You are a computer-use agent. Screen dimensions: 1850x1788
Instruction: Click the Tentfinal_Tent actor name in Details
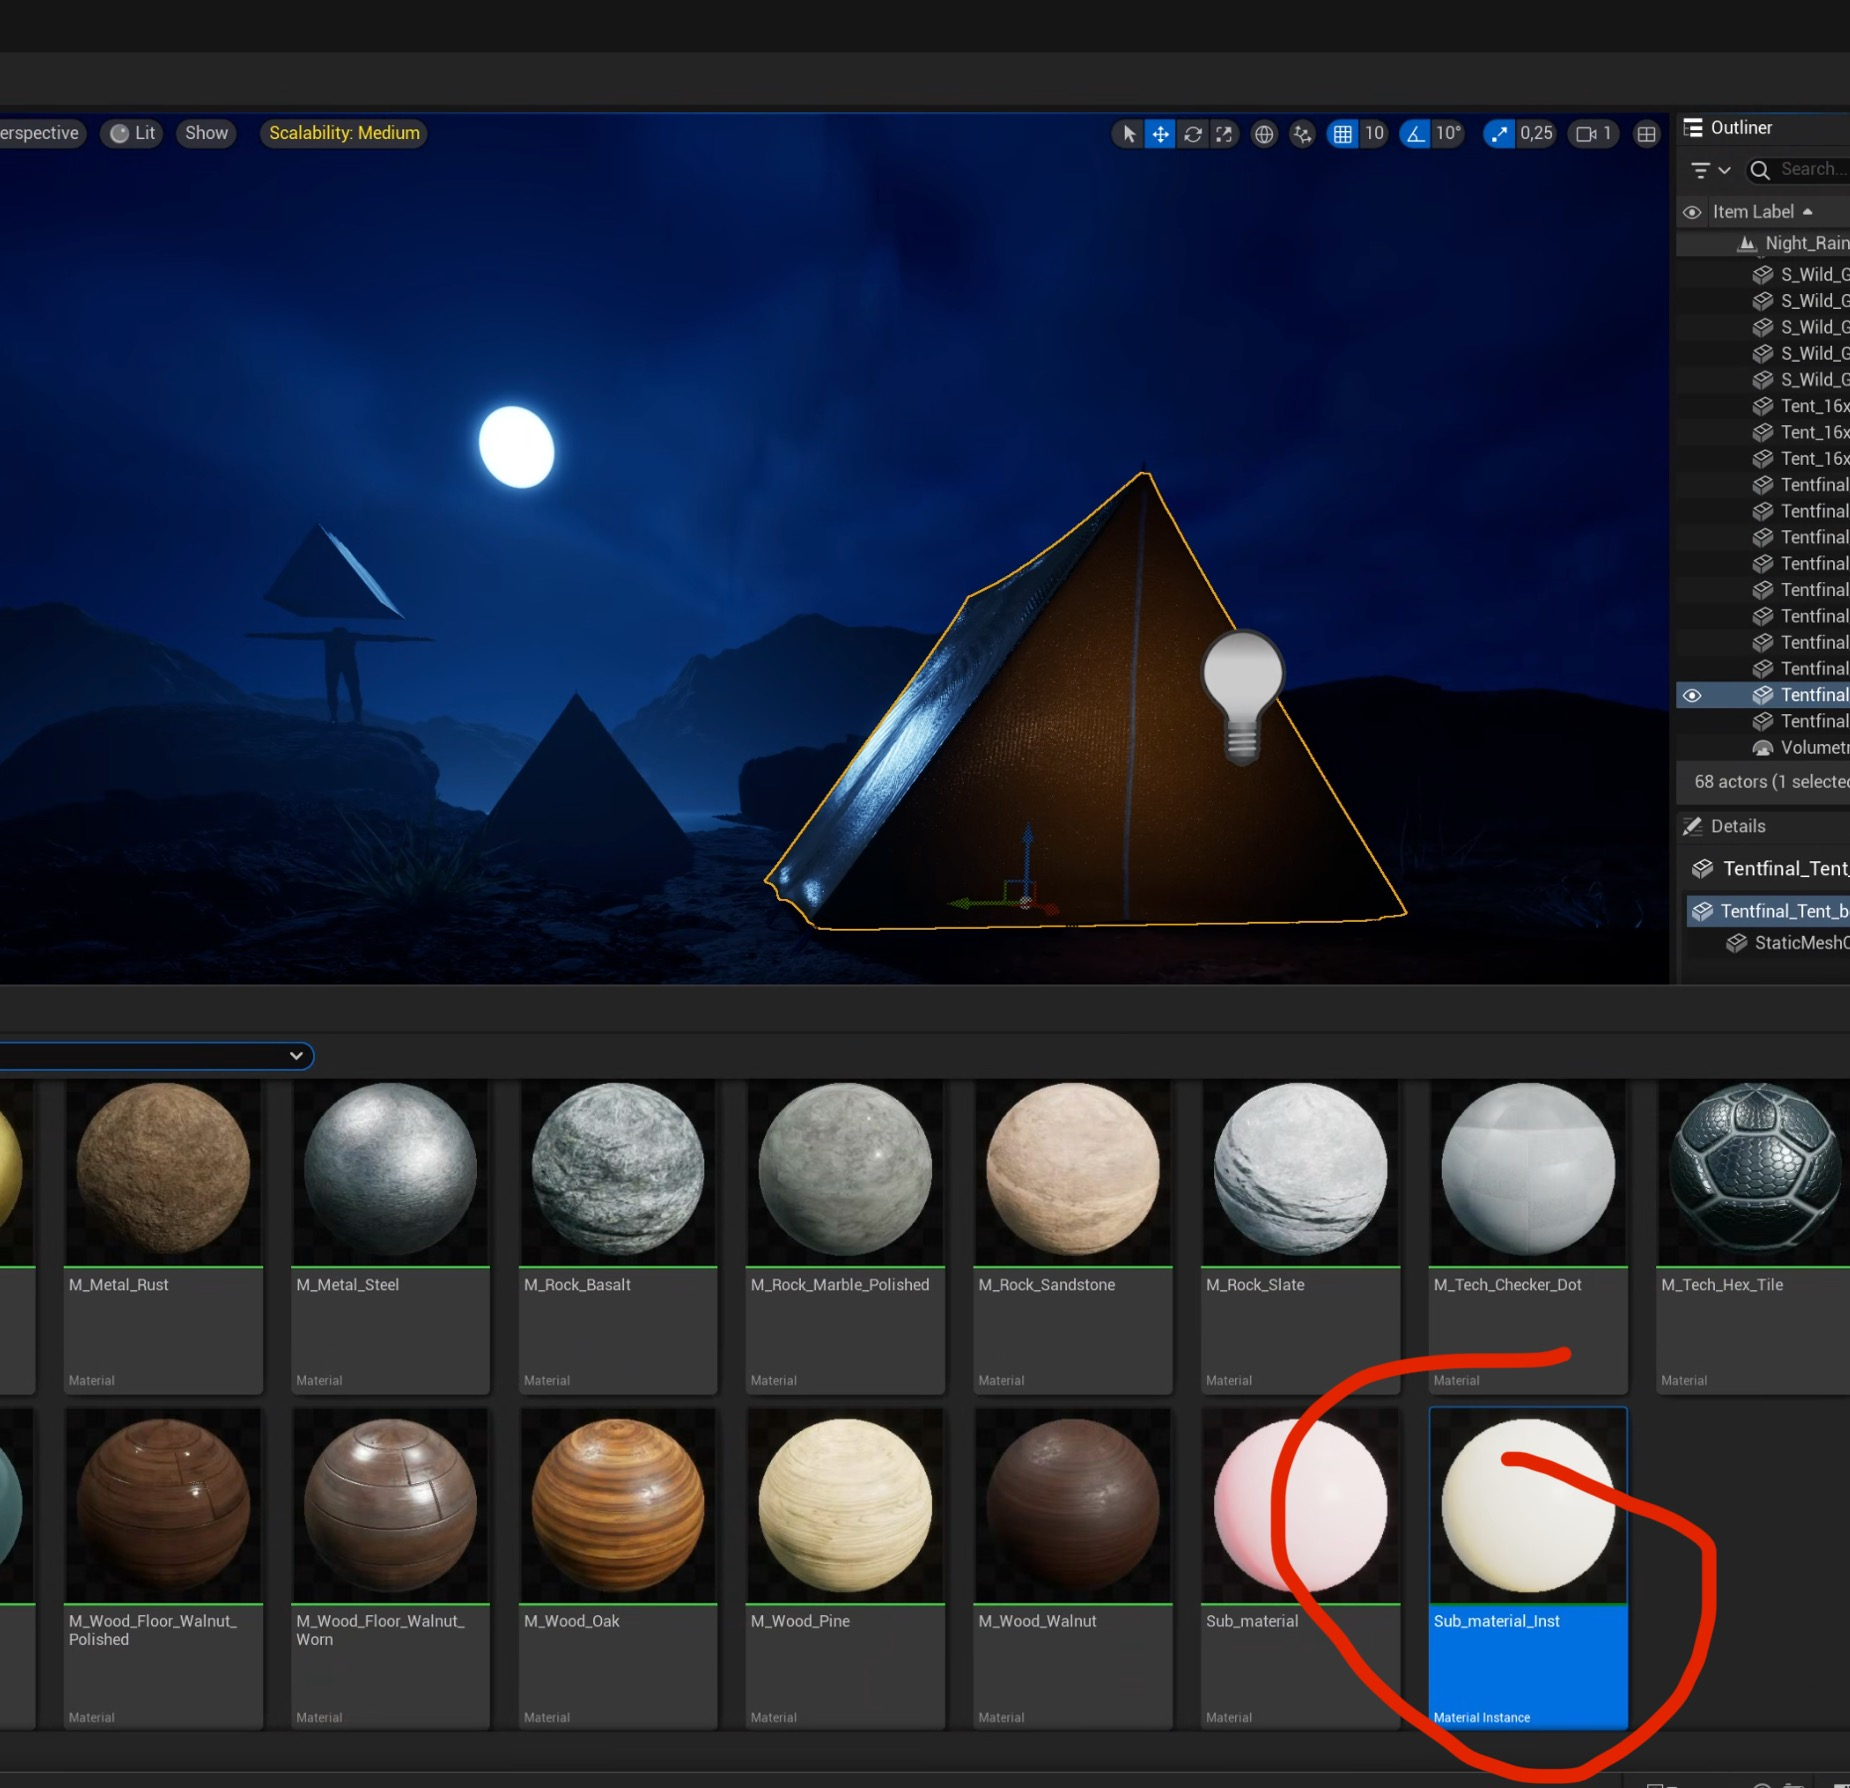coord(1786,869)
